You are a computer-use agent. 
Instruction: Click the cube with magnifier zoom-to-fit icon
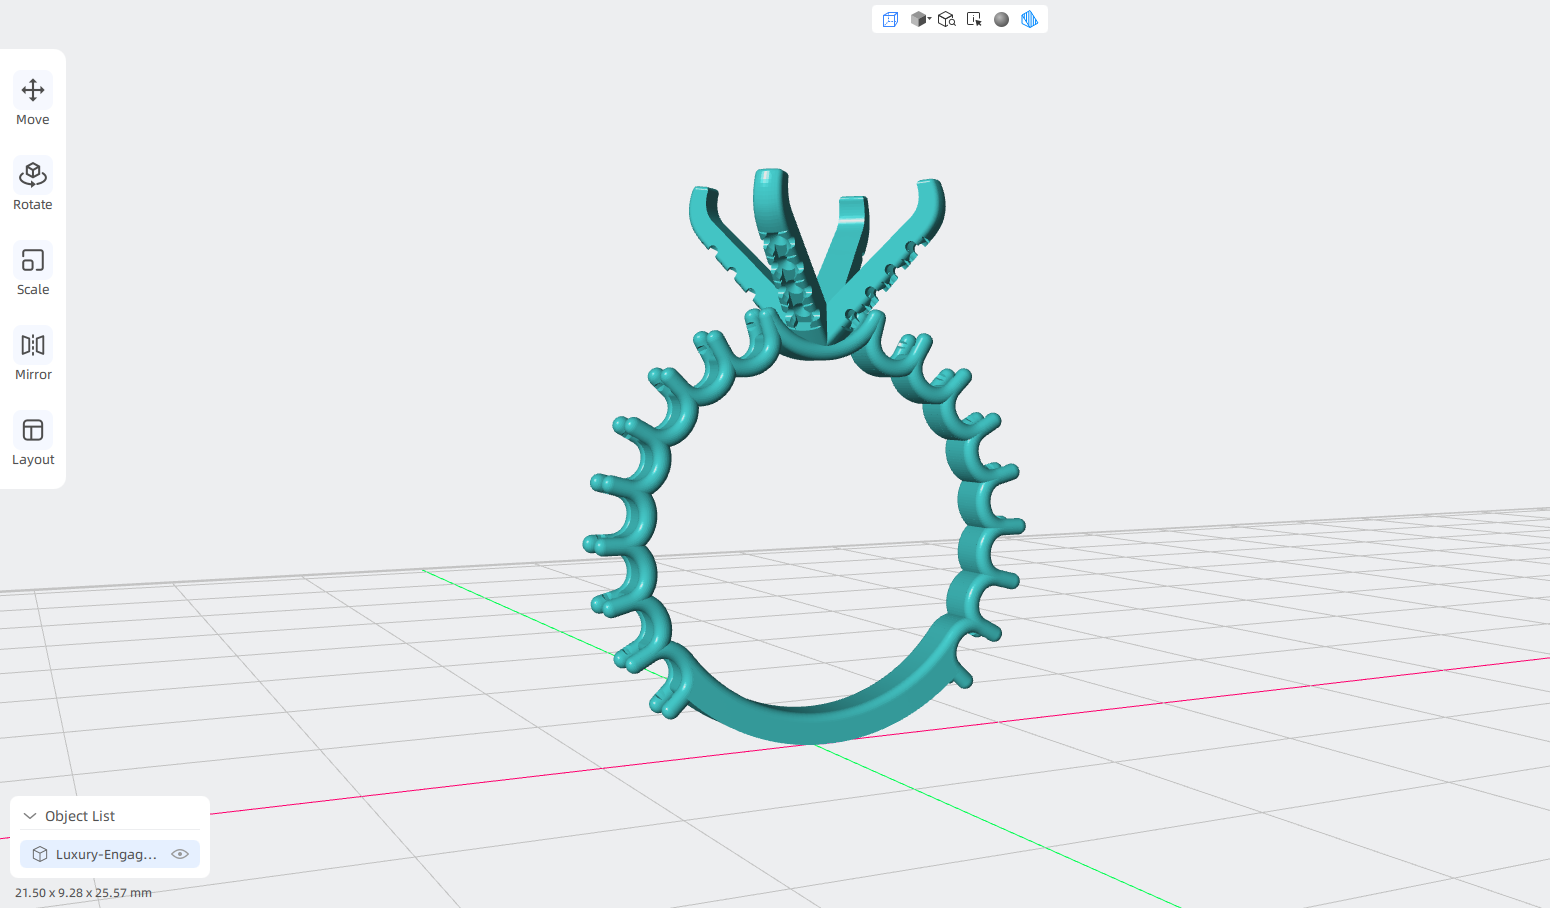click(x=947, y=19)
